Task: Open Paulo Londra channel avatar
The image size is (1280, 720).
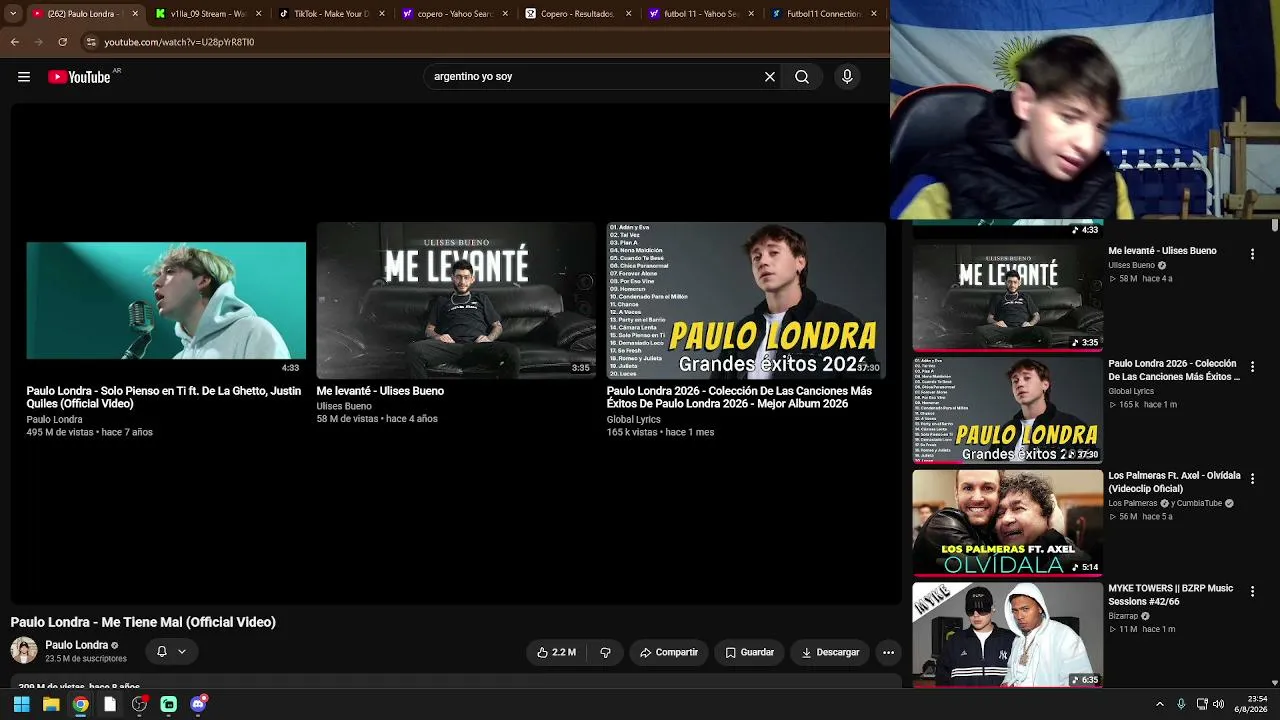Action: [24, 651]
